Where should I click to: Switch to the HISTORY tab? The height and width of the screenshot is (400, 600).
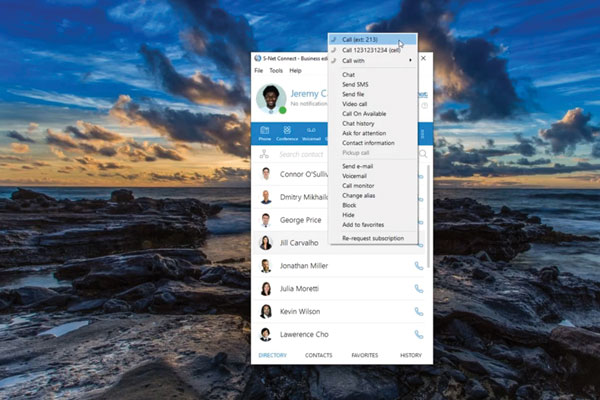coord(411,355)
